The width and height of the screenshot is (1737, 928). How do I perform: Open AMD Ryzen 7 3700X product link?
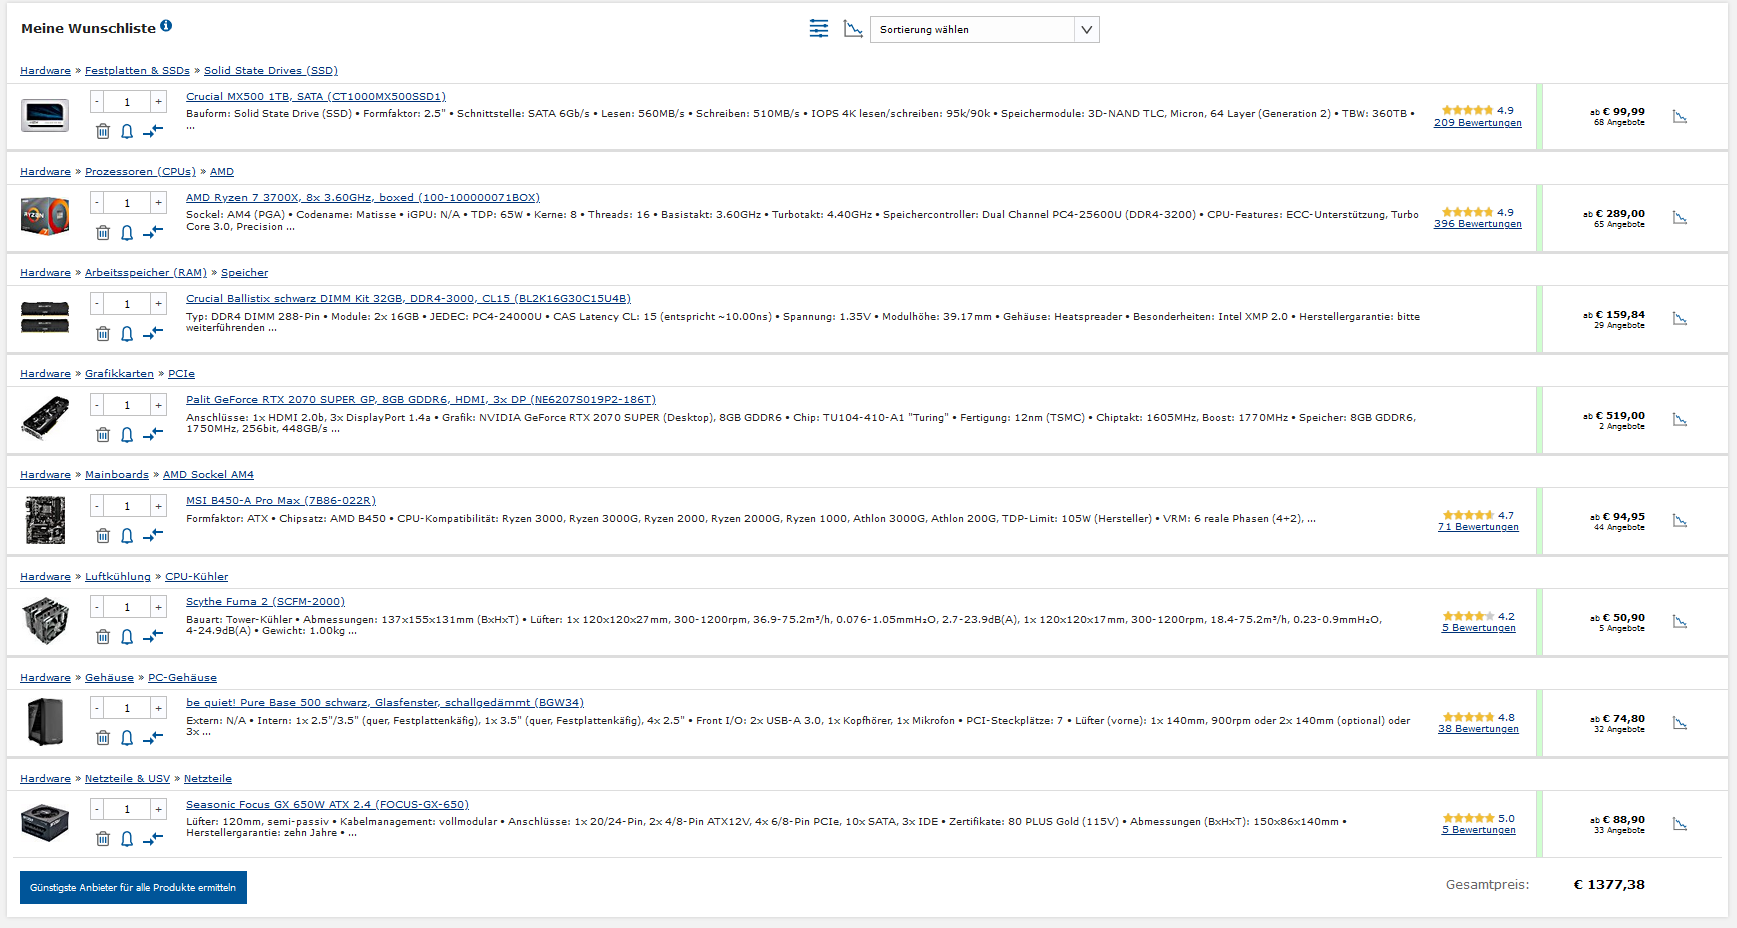click(363, 198)
